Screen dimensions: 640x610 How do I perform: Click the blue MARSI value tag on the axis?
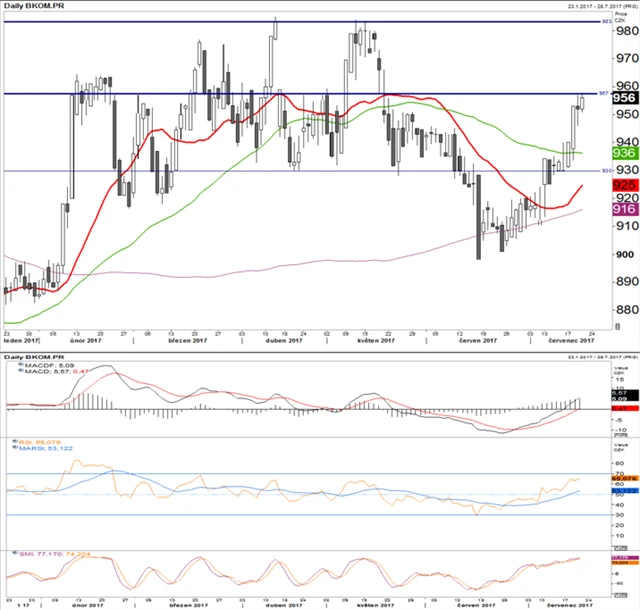pyautogui.click(x=624, y=490)
